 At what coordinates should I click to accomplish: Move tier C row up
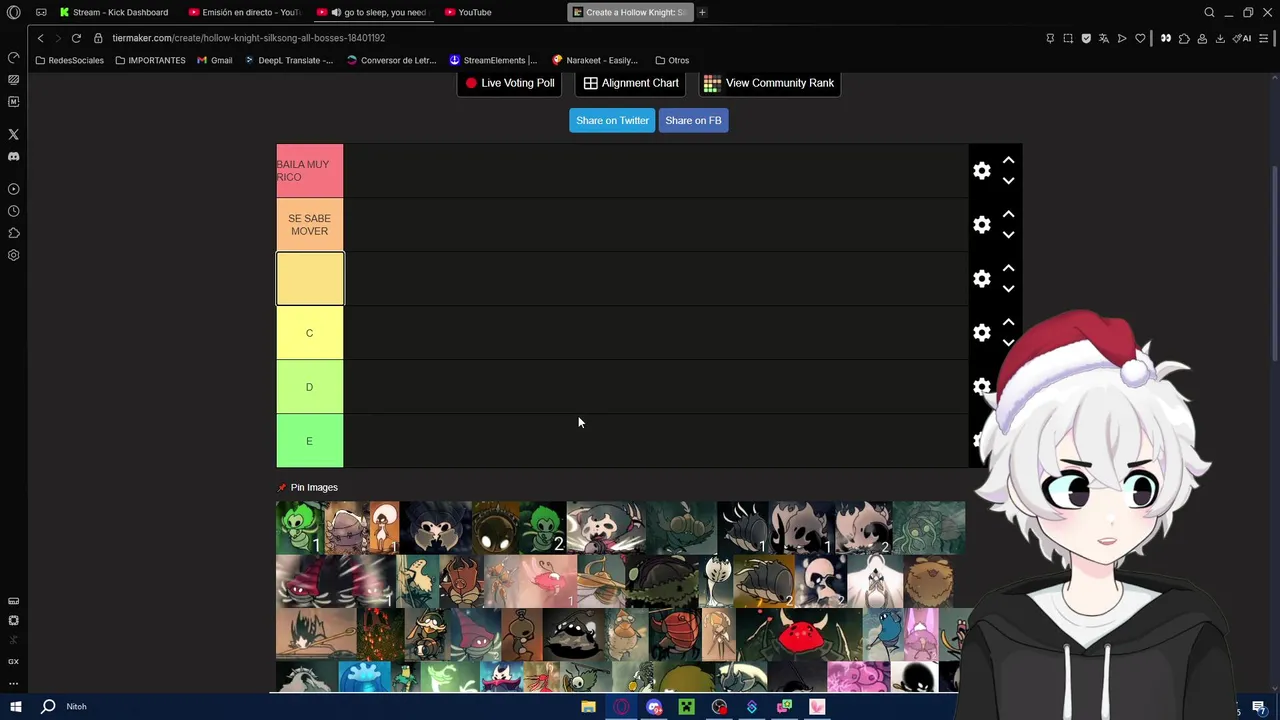(1008, 322)
